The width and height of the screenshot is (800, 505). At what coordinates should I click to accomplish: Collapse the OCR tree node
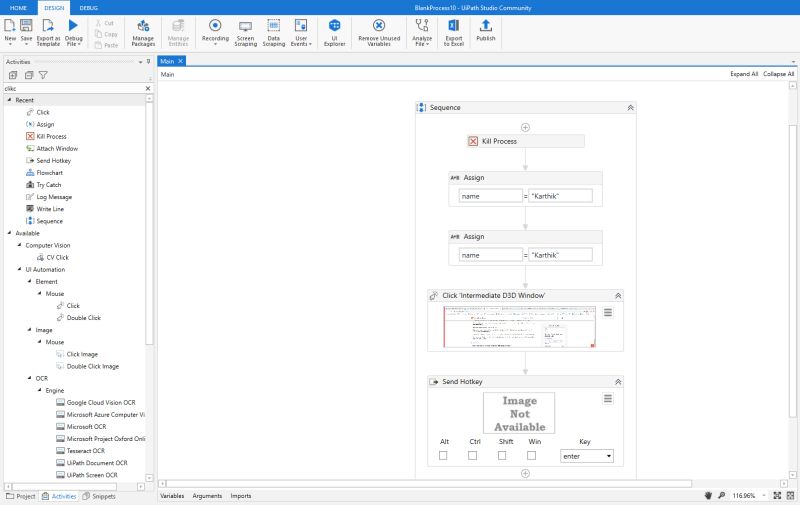pos(30,378)
